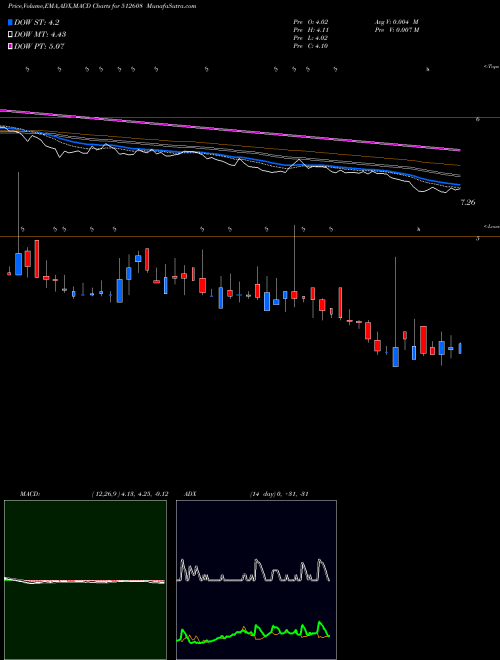
Task: Click the 'Pre C: 4.10' value
Action: (x=311, y=46)
